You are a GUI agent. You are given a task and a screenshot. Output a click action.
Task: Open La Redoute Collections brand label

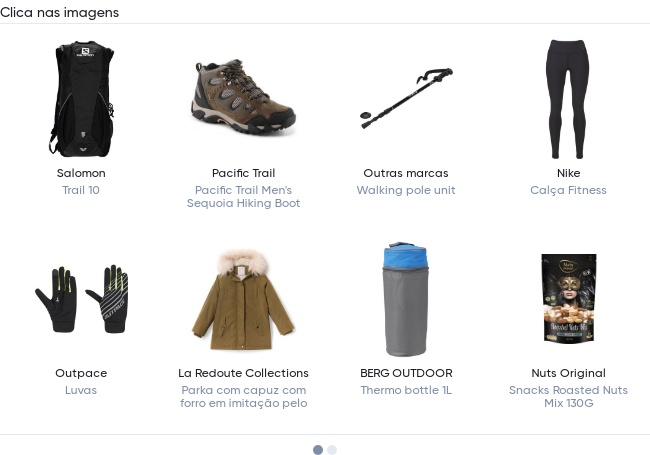click(243, 373)
